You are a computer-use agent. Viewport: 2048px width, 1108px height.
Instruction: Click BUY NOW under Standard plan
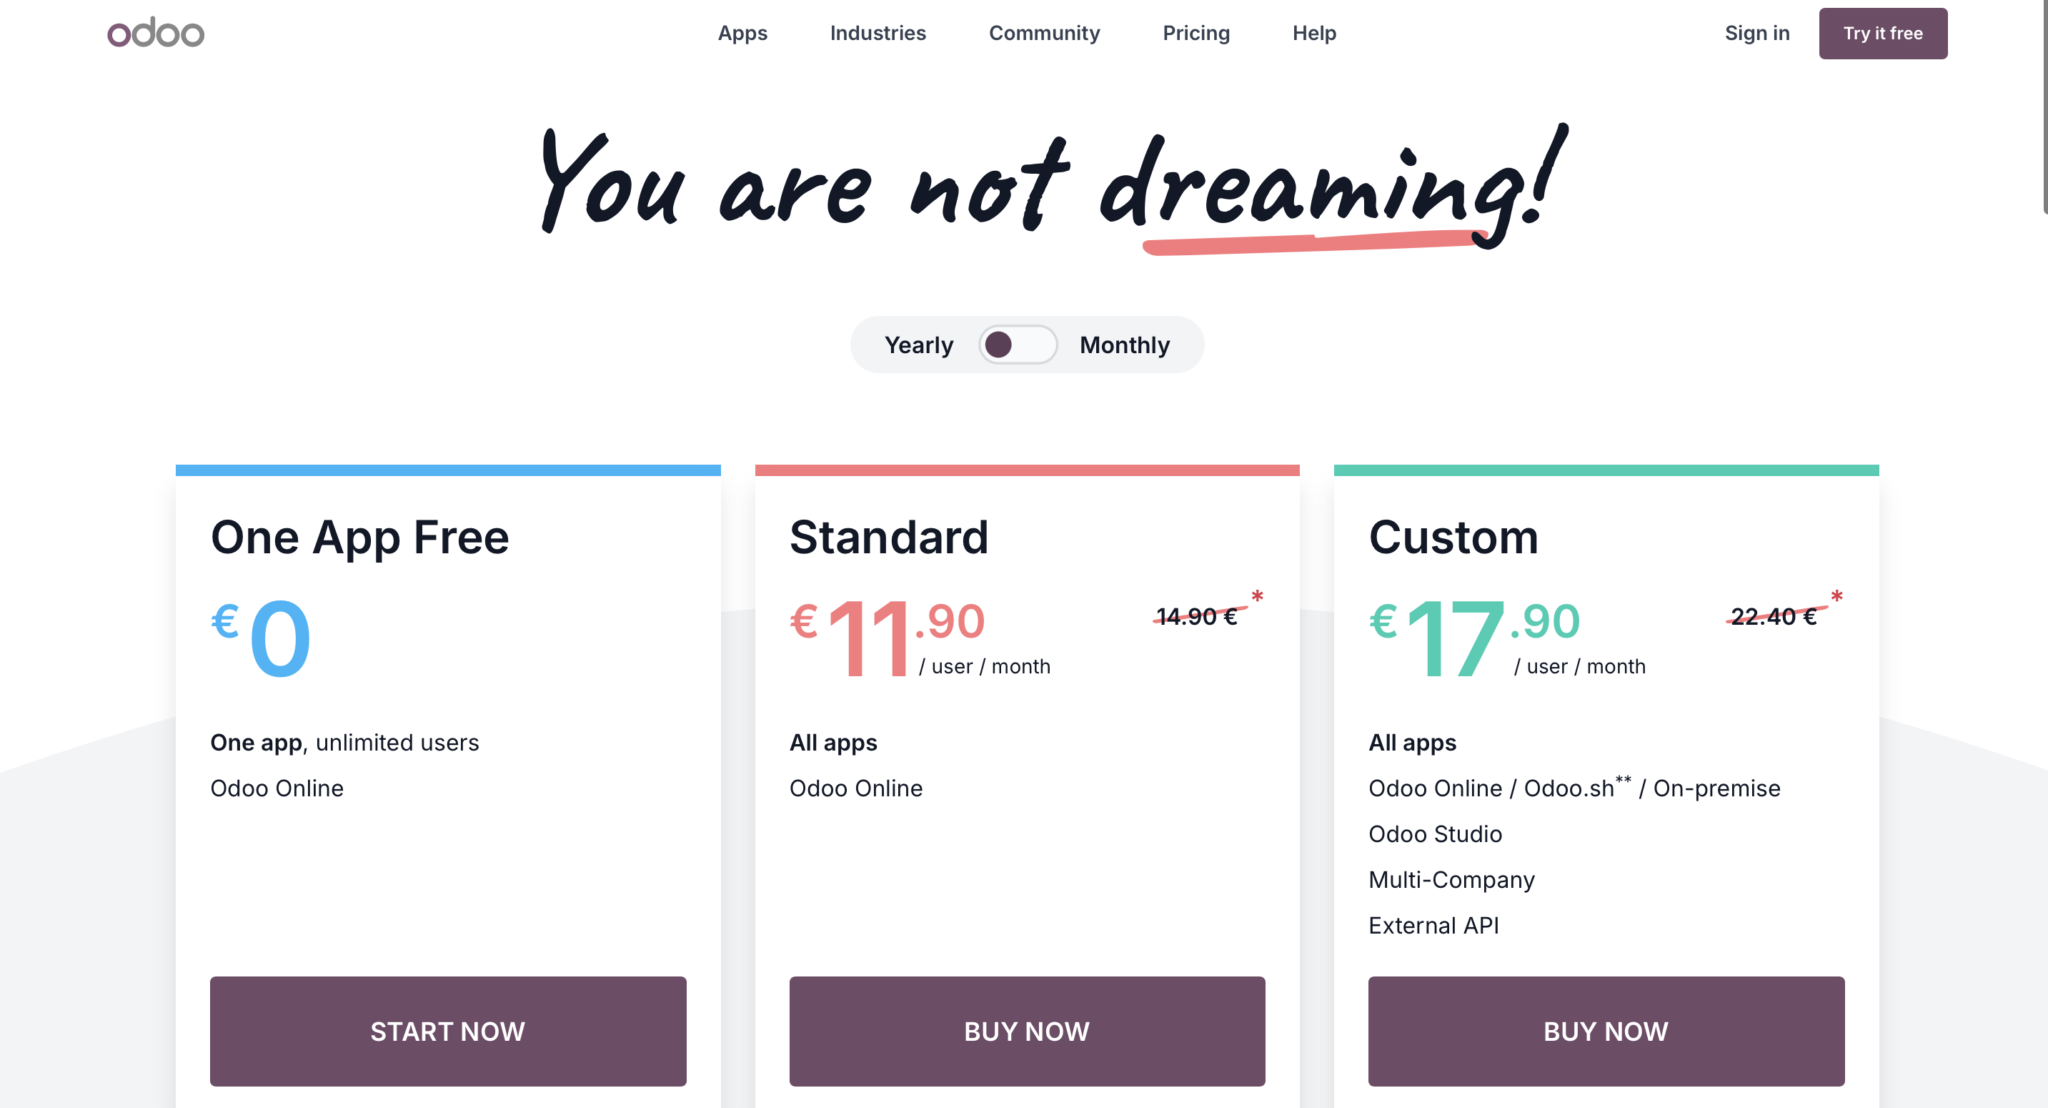click(1027, 1031)
